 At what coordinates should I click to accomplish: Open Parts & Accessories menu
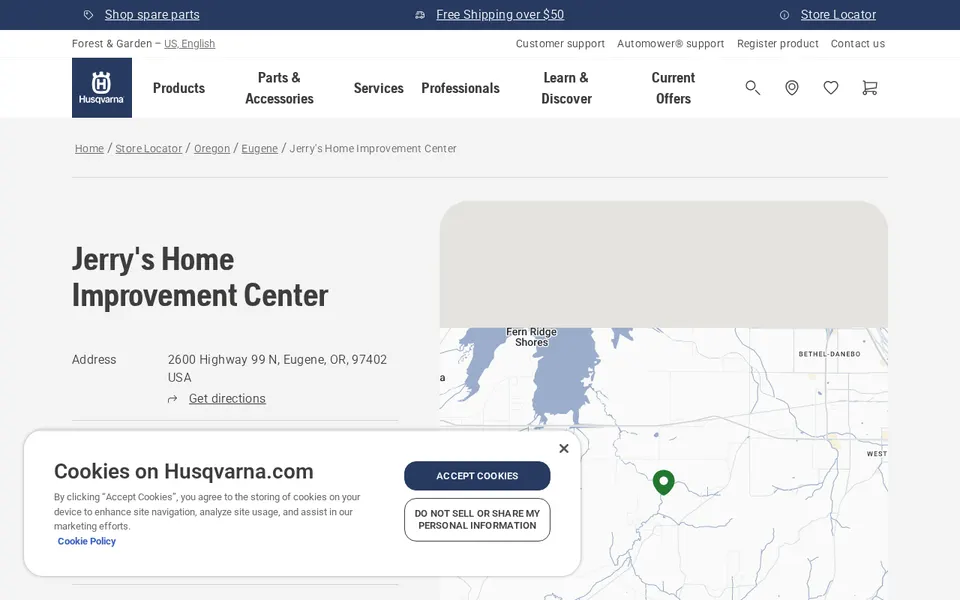(279, 88)
